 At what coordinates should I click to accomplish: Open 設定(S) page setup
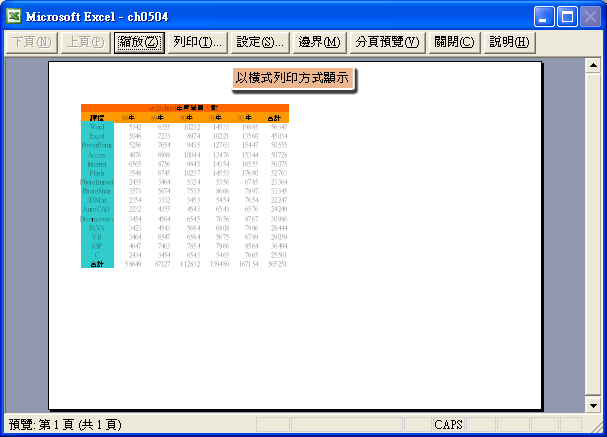pyautogui.click(x=261, y=42)
